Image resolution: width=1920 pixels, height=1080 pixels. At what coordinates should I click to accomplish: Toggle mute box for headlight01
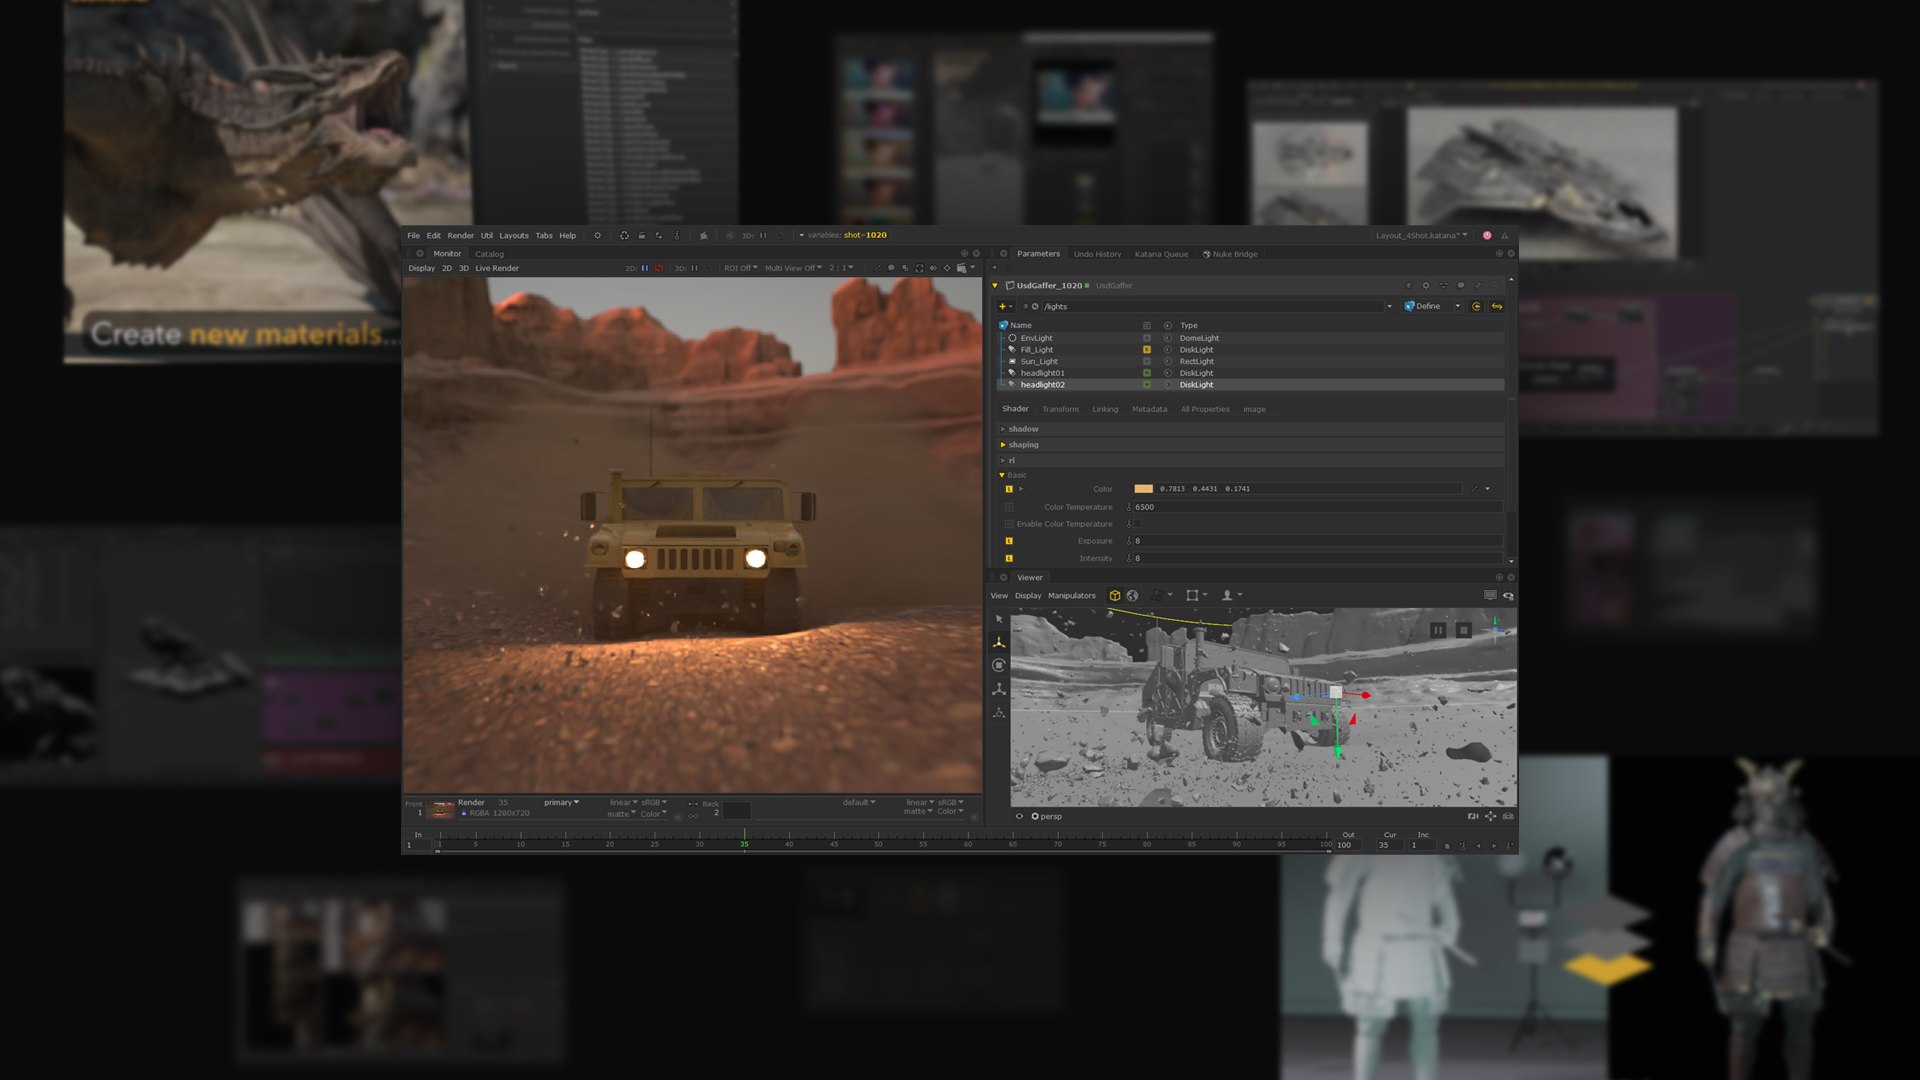[x=1147, y=373]
